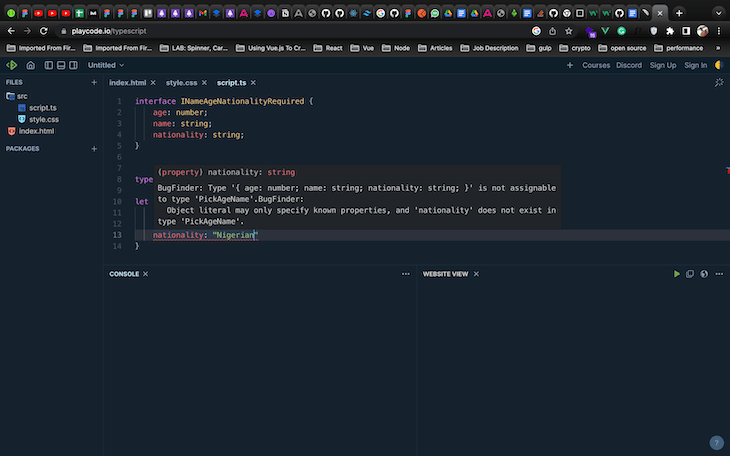
Task: Open the Untitled project dropdown
Action: 106,65
